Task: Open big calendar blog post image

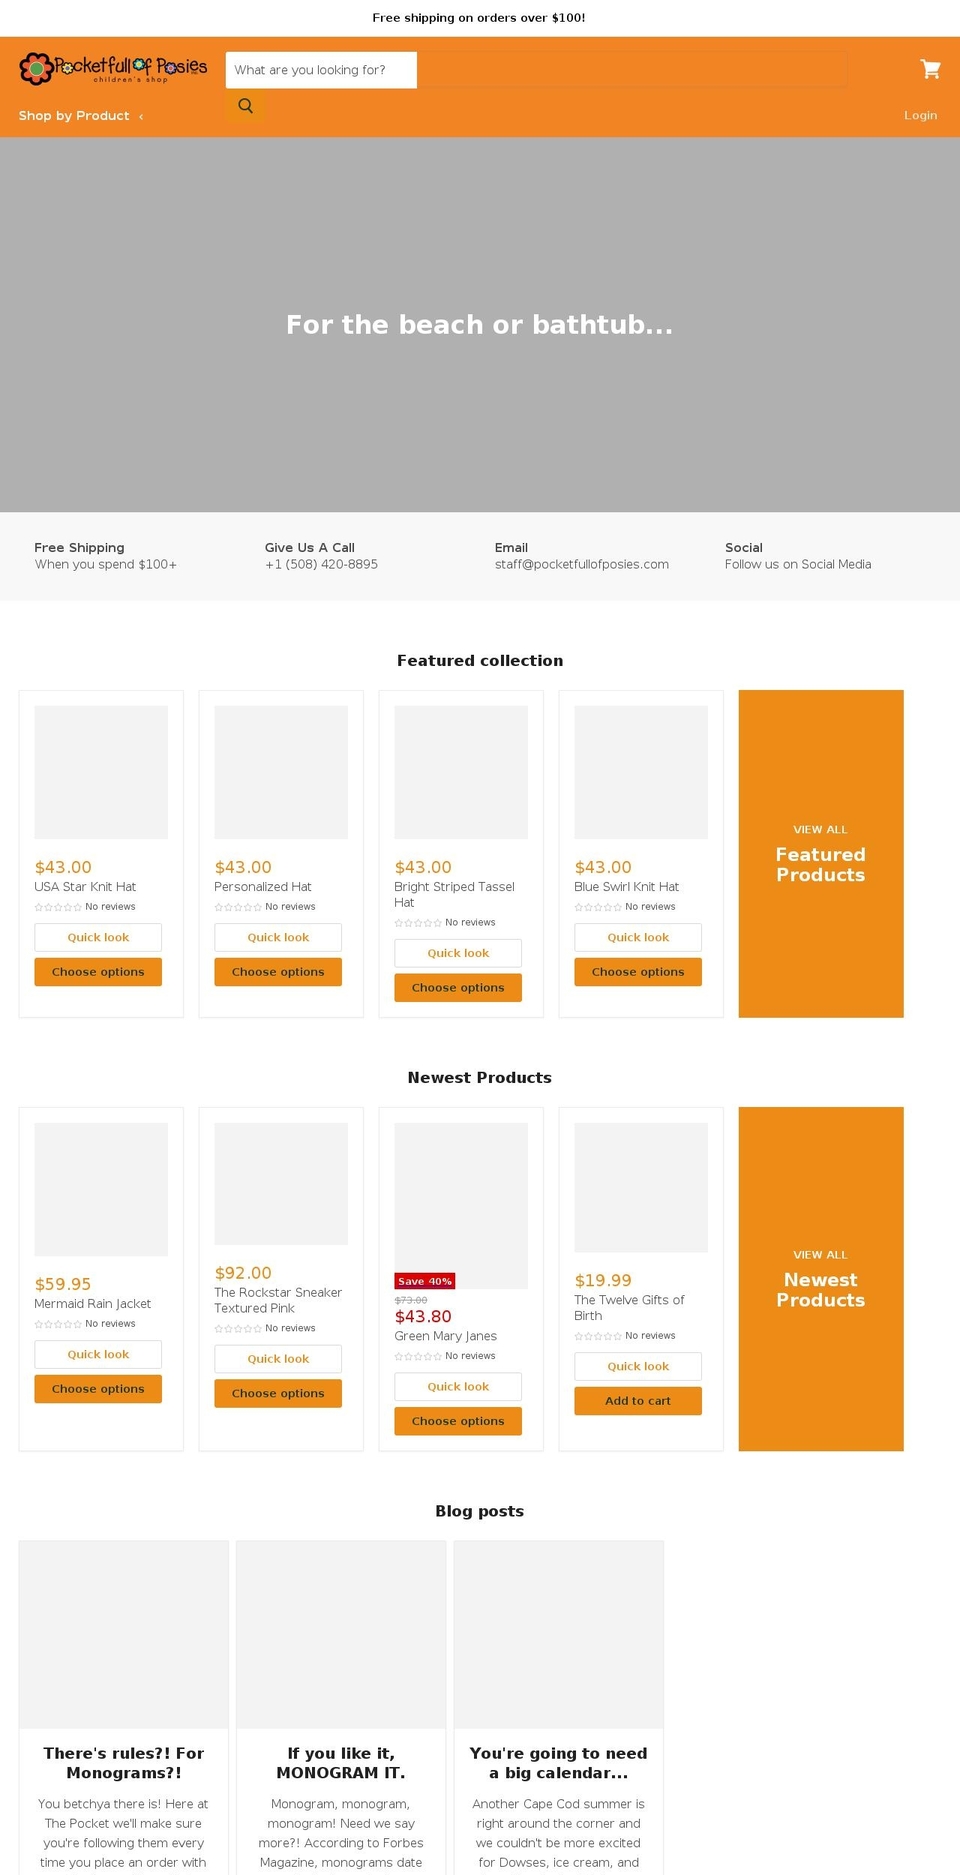Action: pyautogui.click(x=558, y=1635)
